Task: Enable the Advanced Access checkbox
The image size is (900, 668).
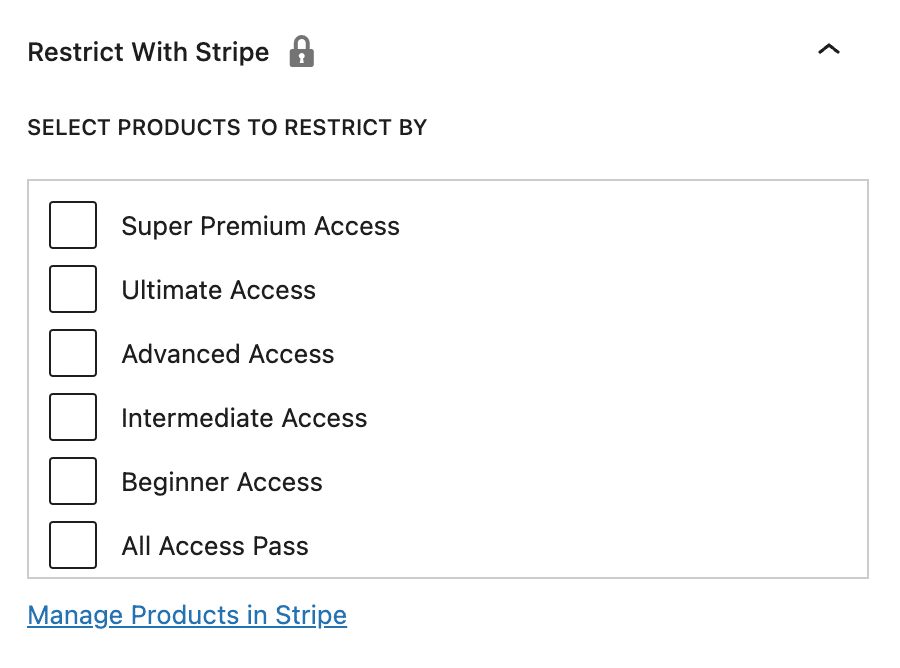Action: tap(73, 353)
